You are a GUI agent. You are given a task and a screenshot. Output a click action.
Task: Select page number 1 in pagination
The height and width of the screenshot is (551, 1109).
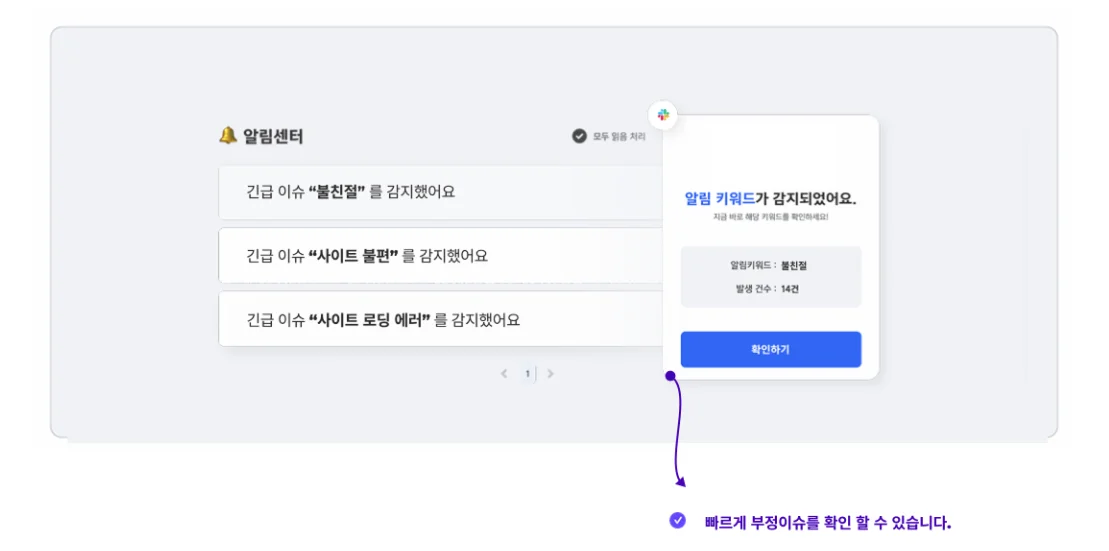coord(527,374)
